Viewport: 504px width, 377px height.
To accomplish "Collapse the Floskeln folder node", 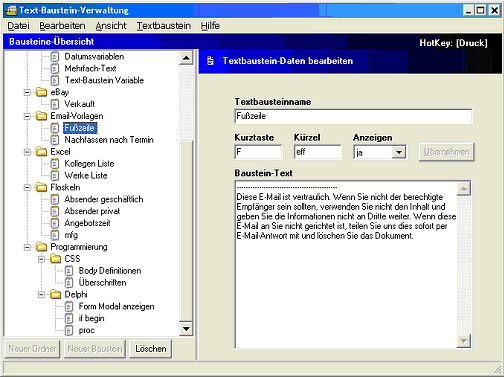I will click(x=27, y=187).
